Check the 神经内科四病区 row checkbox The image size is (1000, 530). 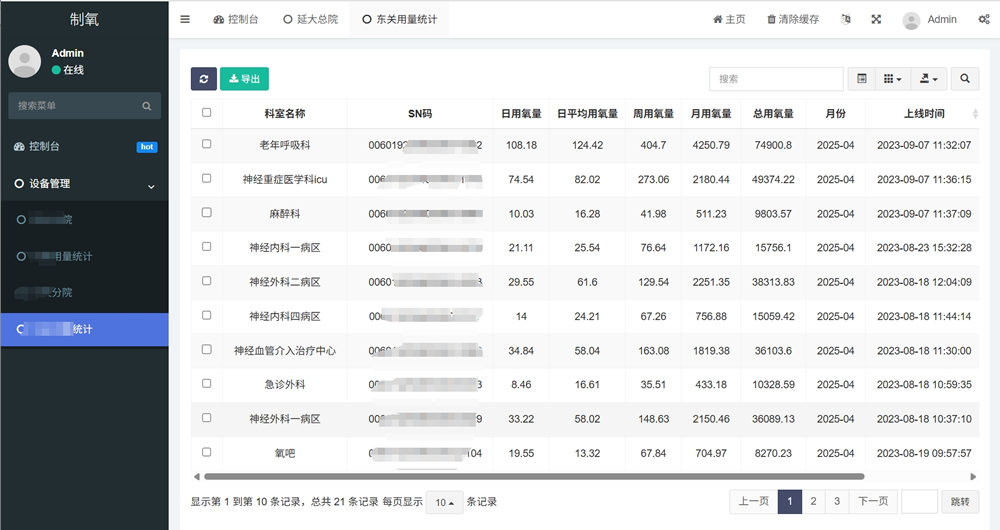click(206, 315)
